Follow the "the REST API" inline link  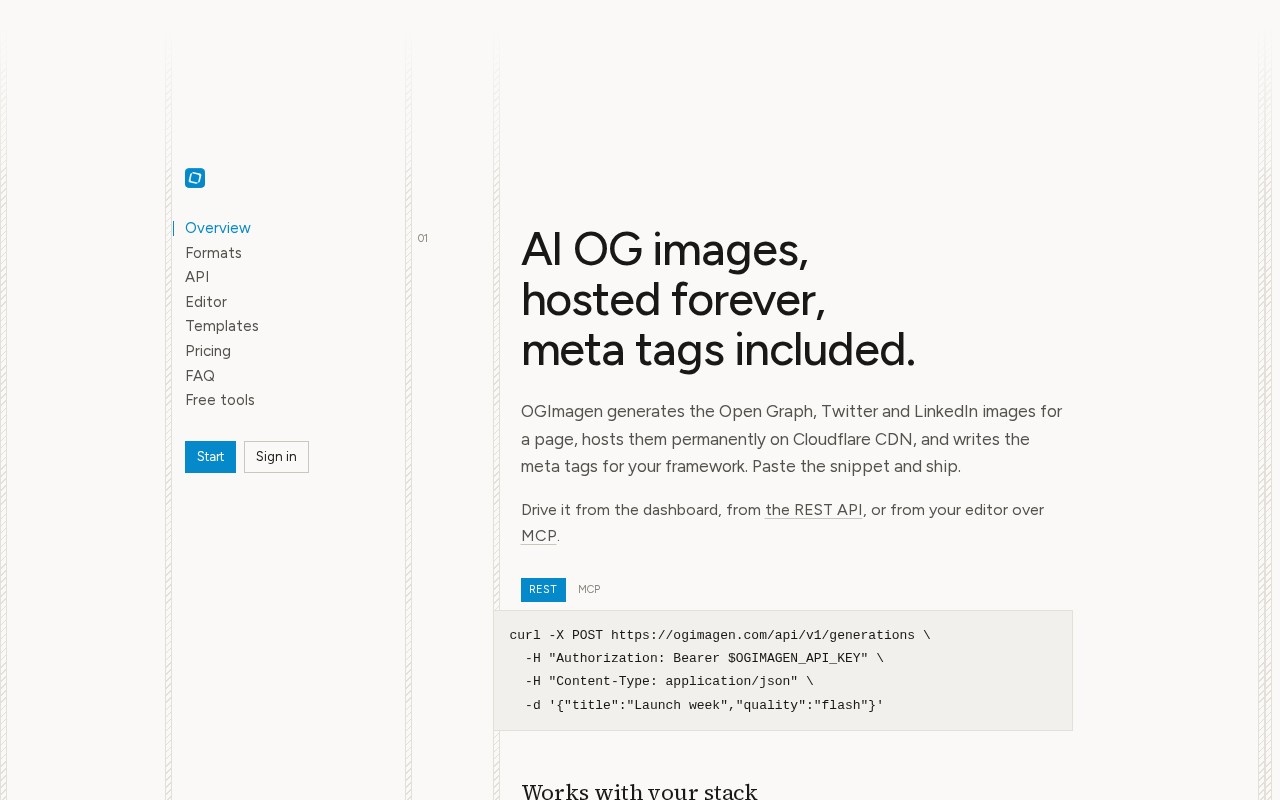tap(814, 510)
